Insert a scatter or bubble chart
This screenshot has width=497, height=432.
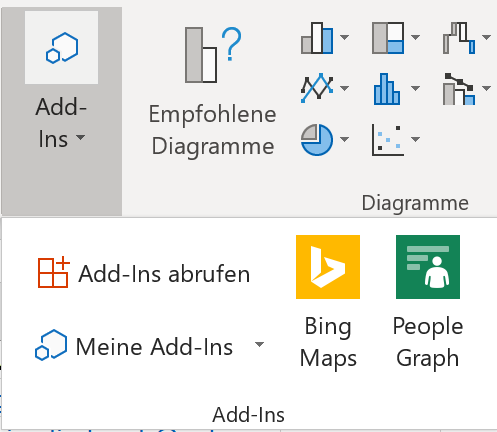pos(388,140)
